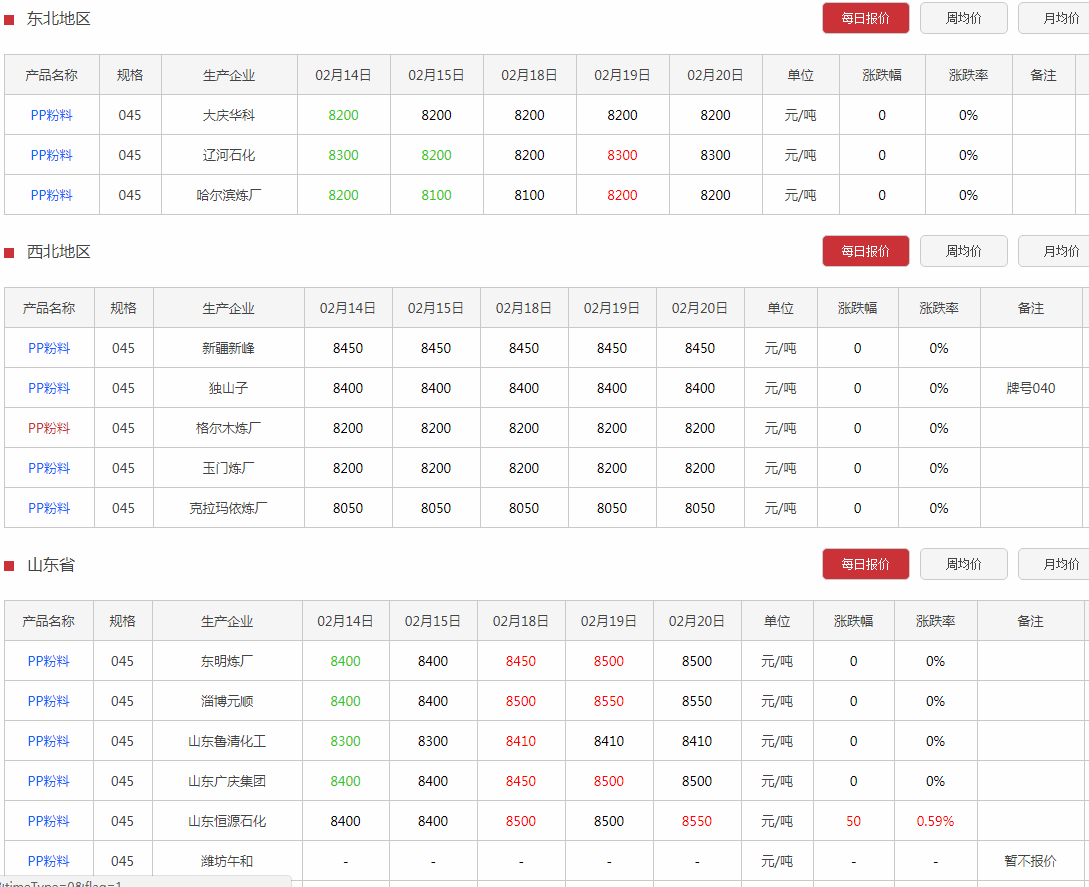Show 周均价 for 西北地区 section
1089x887 pixels.
click(963, 251)
